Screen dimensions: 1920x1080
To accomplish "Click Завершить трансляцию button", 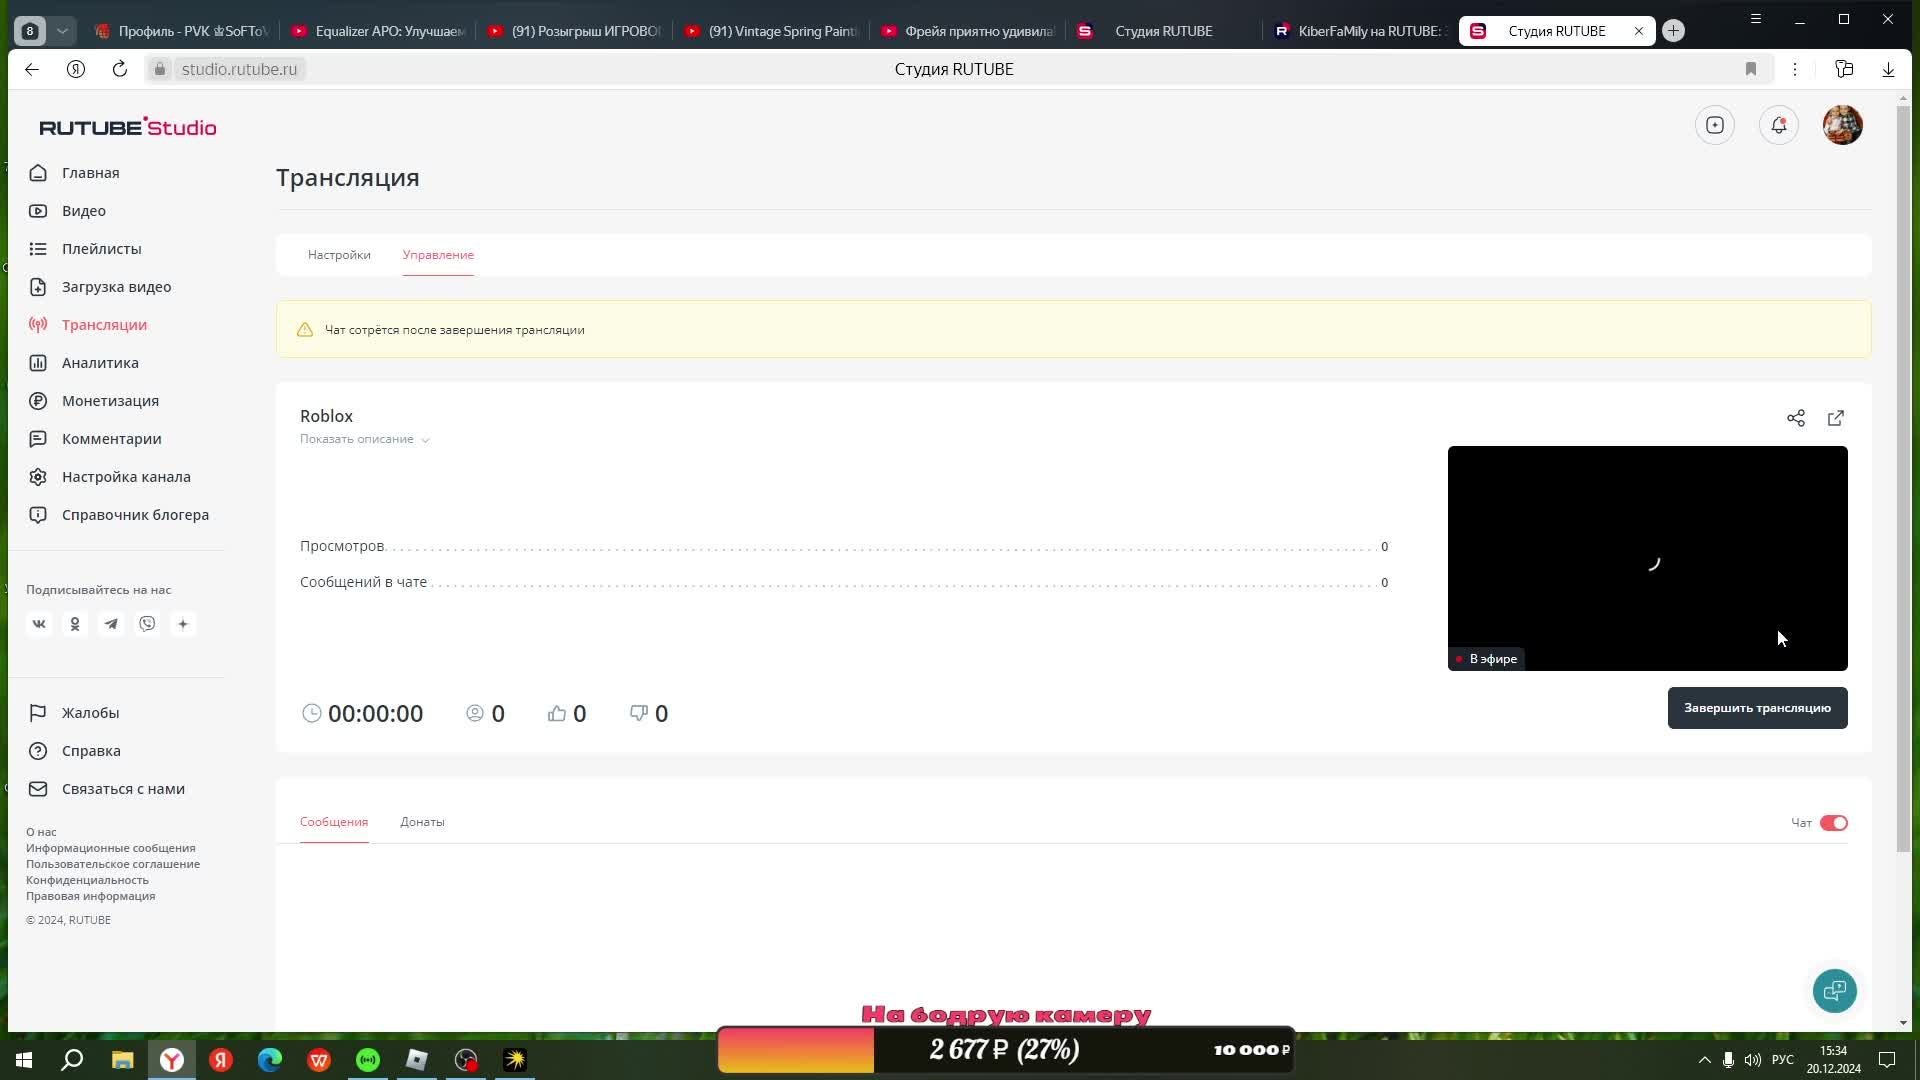I will [x=1757, y=708].
